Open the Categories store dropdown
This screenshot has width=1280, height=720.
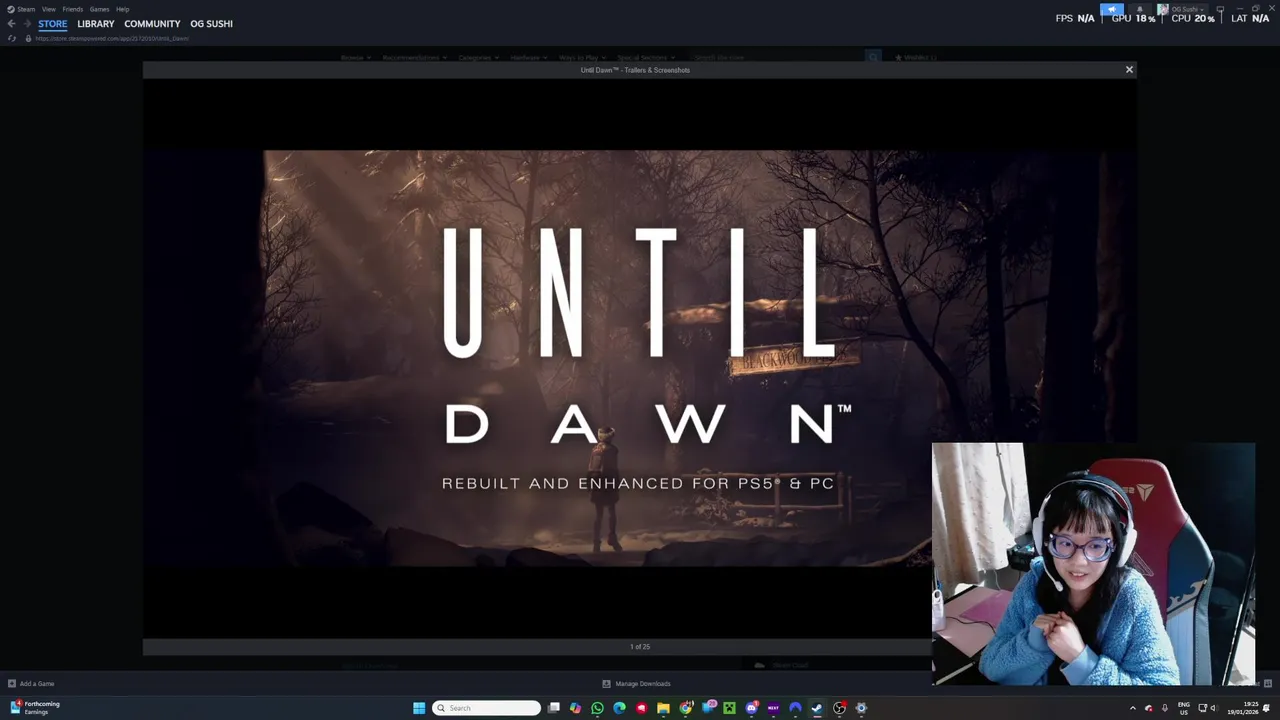coord(478,58)
